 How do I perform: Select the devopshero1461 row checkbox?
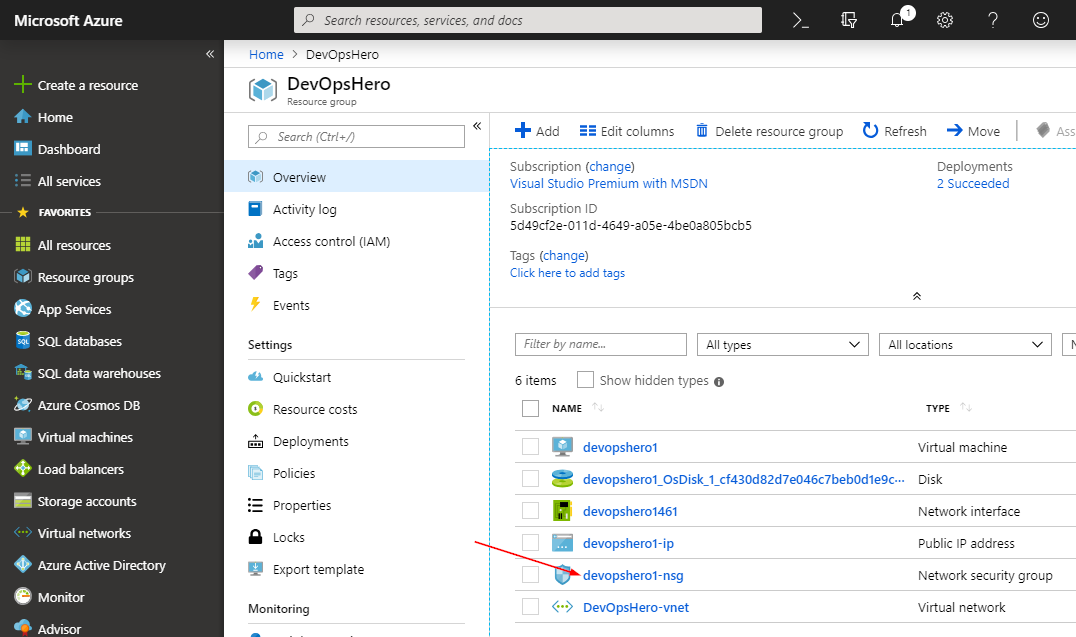pos(530,511)
